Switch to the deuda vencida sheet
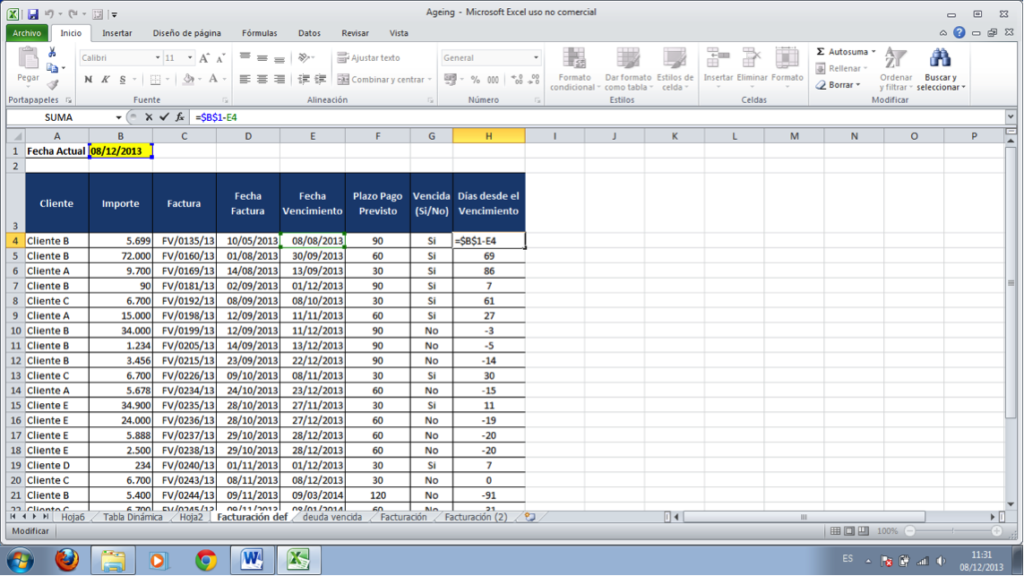This screenshot has height=576, width=1024. (x=332, y=517)
